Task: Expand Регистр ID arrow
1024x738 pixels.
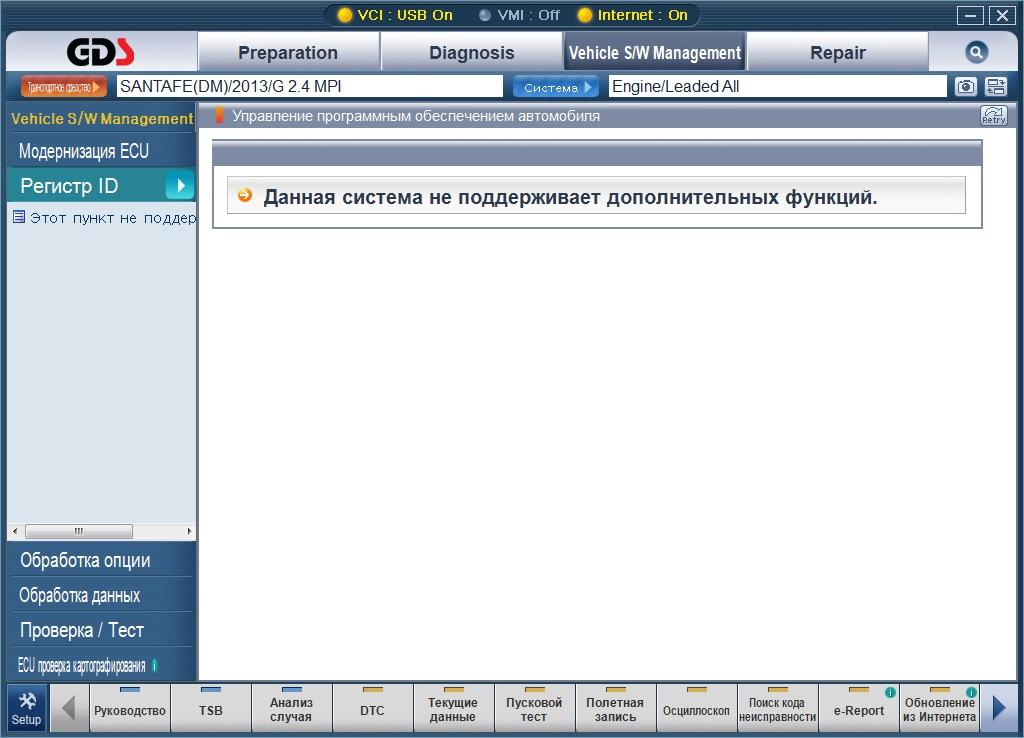Action: click(x=180, y=185)
